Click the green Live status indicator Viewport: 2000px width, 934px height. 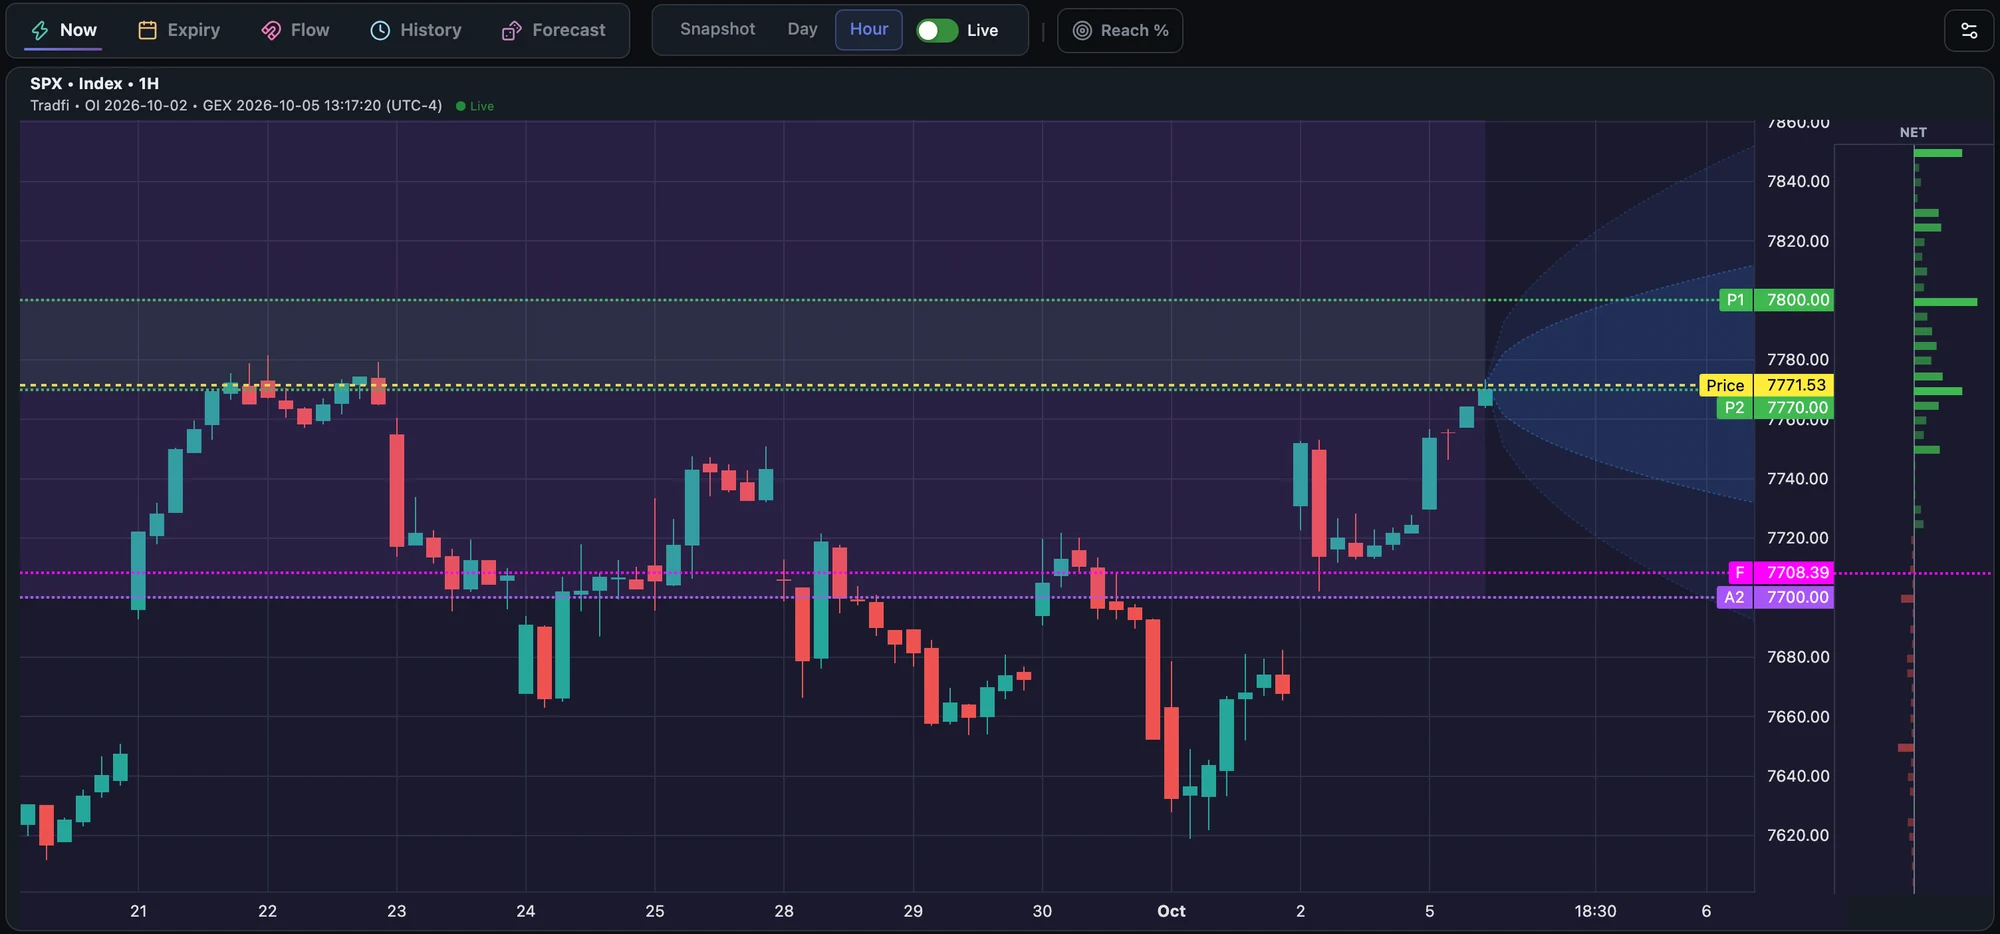(x=475, y=106)
